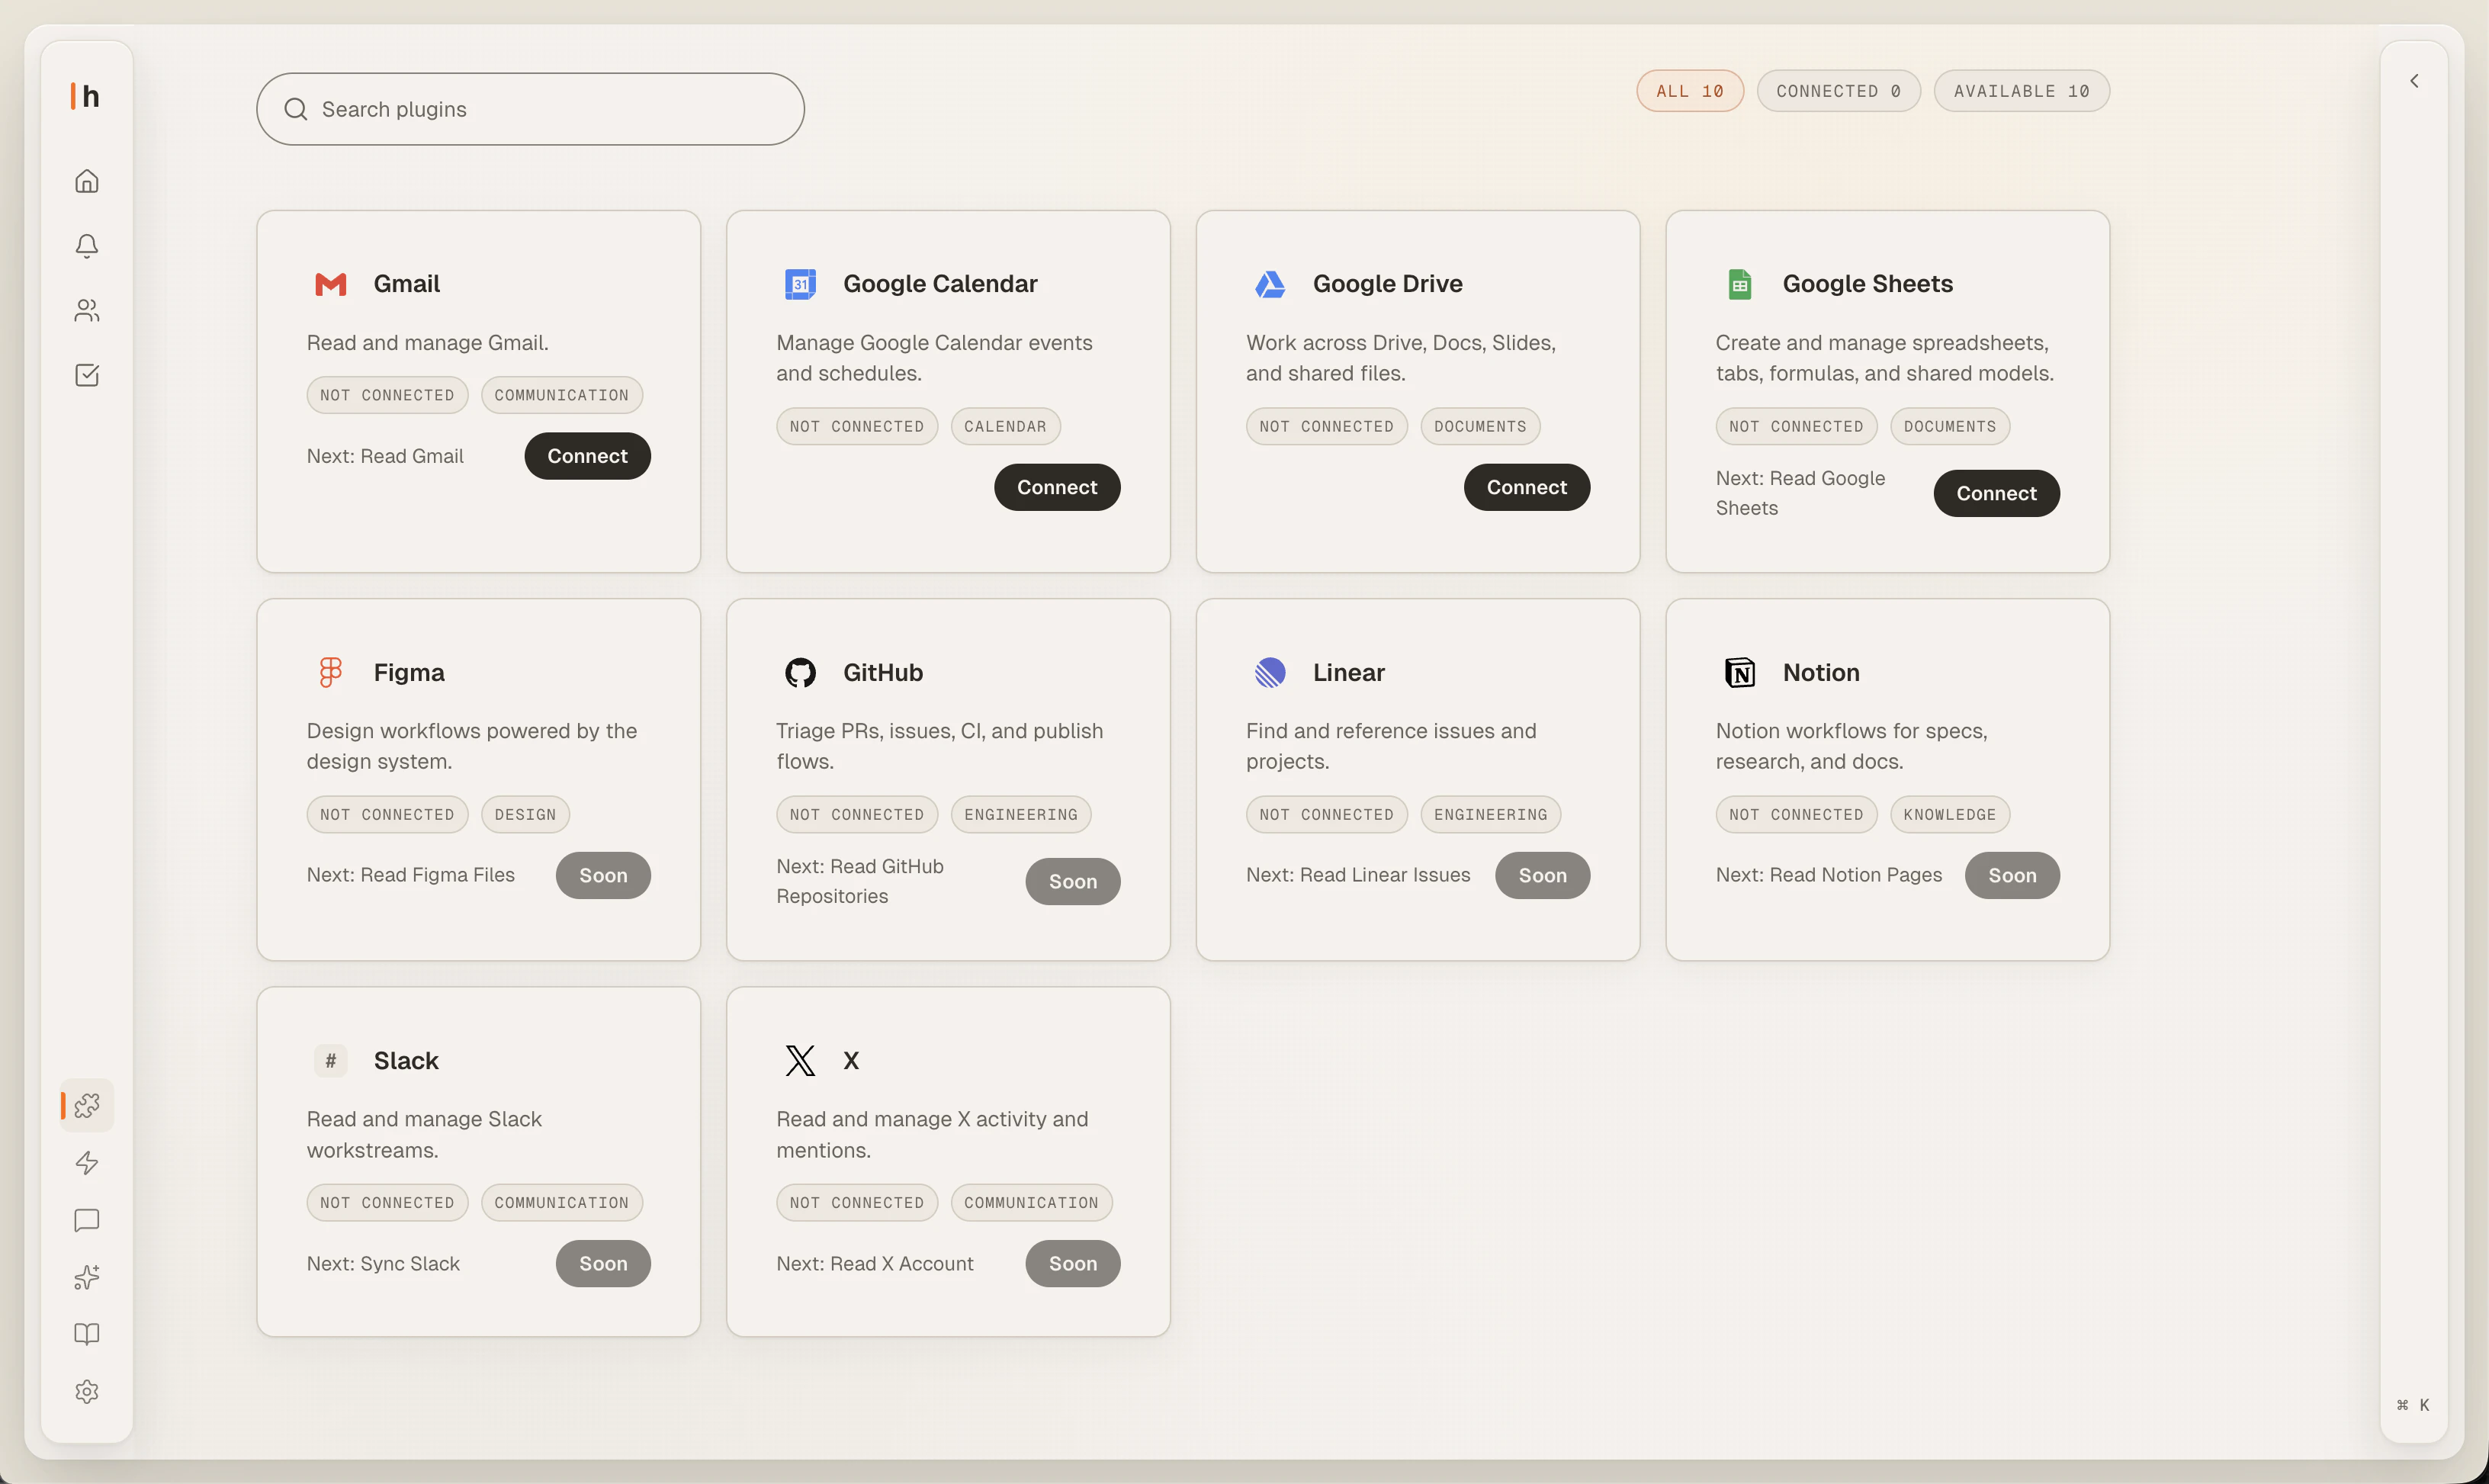The image size is (2489, 1484).
Task: Open the sparkles icon in sidebar
Action: pos(87,1277)
